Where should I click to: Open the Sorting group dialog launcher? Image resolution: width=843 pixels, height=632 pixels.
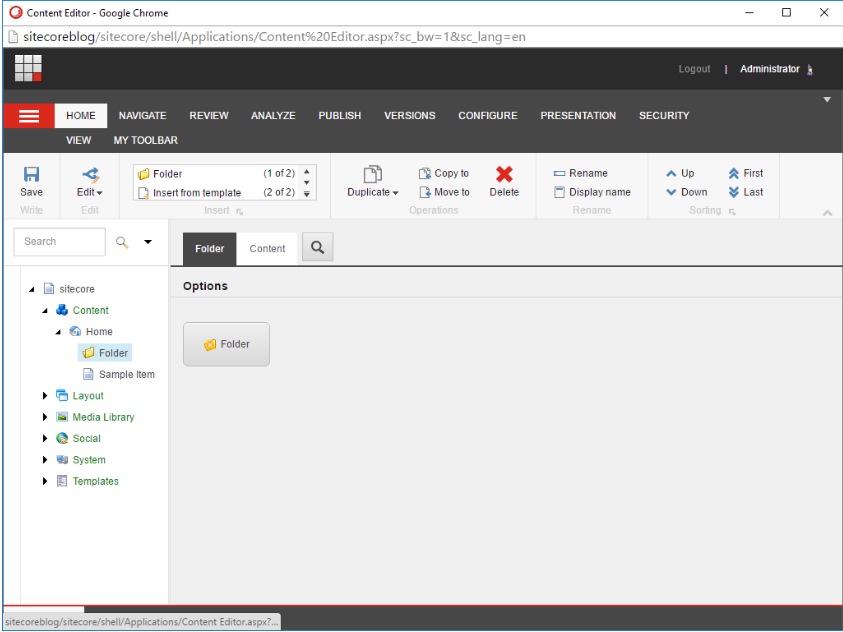tap(732, 212)
